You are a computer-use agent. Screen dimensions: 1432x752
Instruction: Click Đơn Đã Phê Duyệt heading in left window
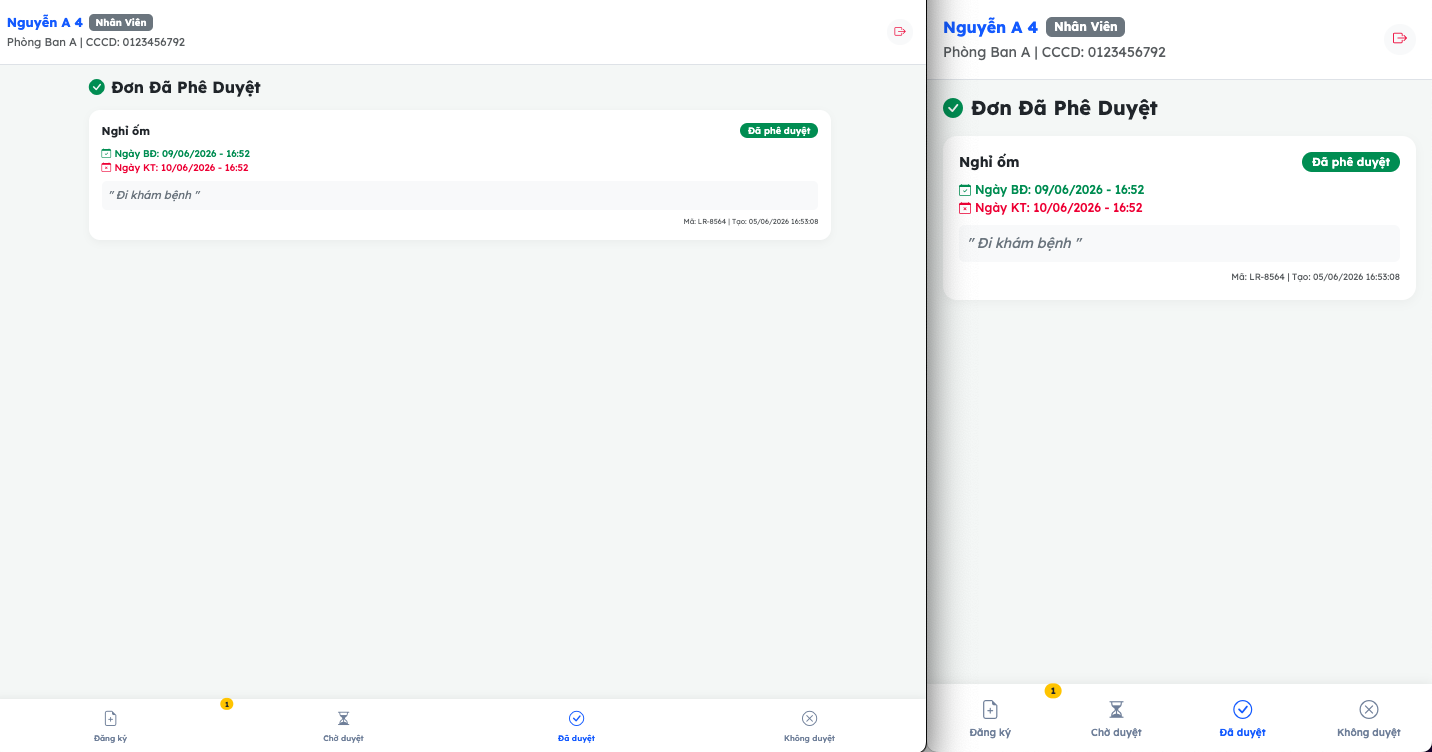[186, 87]
